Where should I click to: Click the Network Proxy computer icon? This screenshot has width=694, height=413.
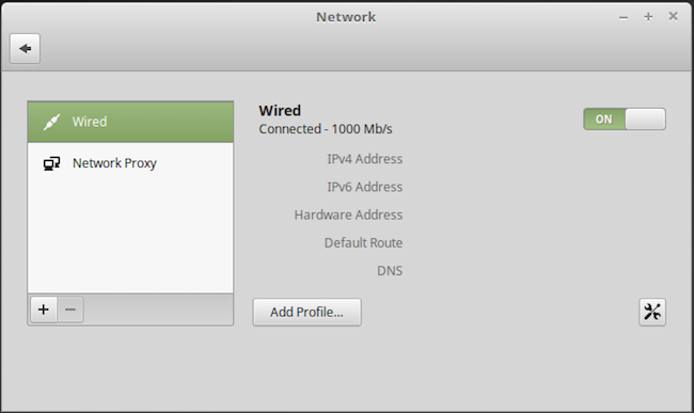[52, 163]
